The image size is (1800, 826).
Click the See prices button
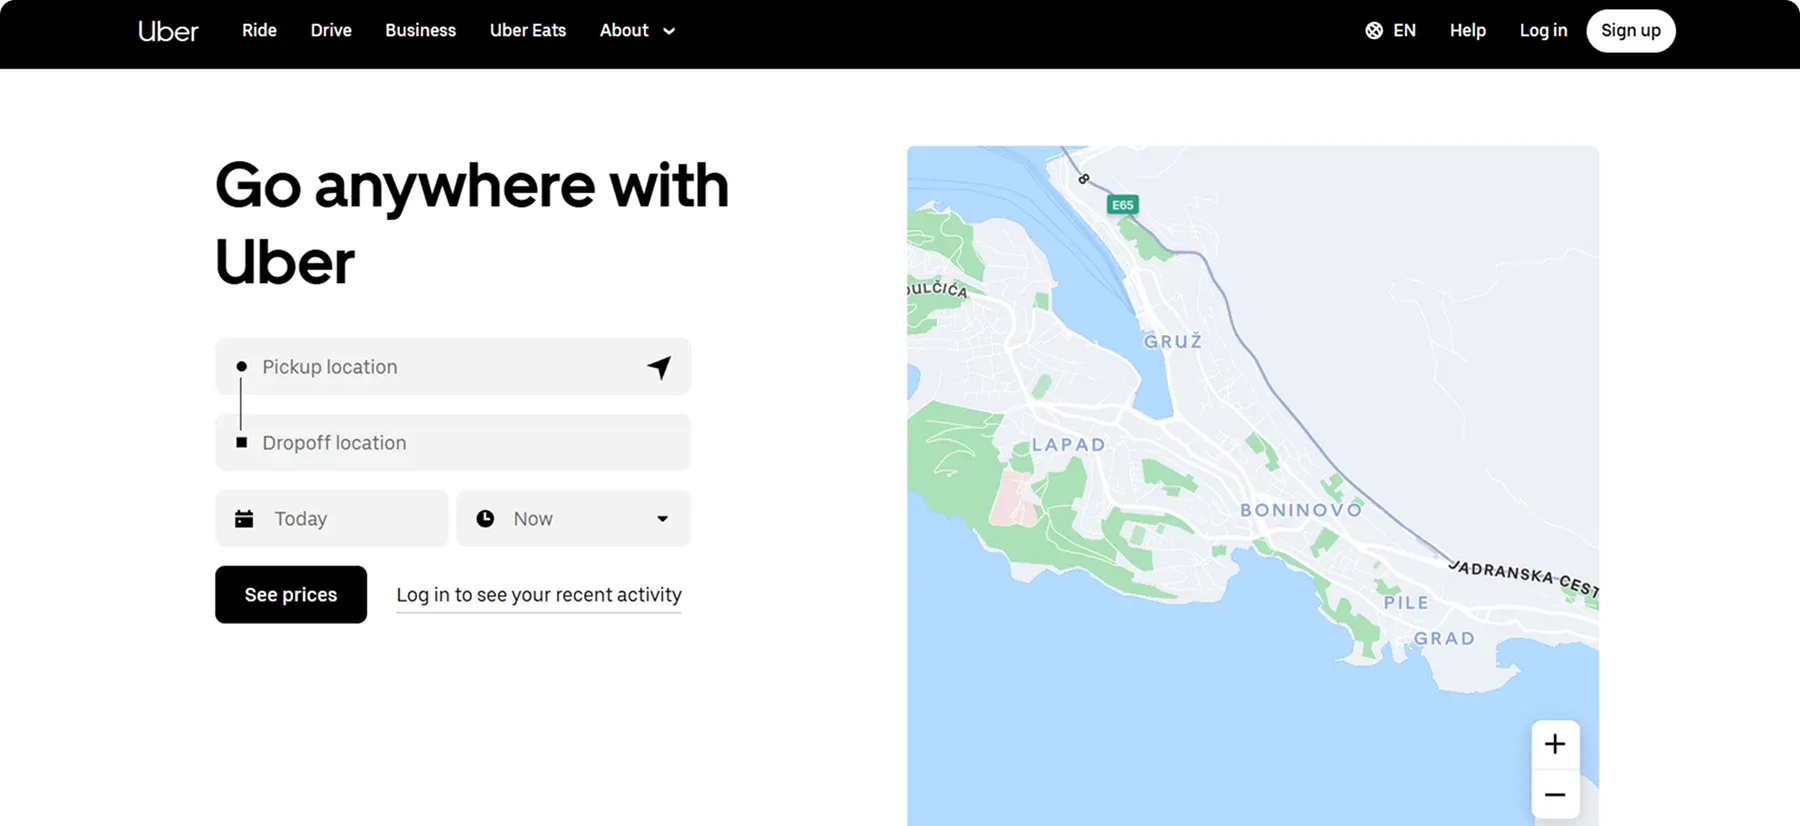coord(291,595)
